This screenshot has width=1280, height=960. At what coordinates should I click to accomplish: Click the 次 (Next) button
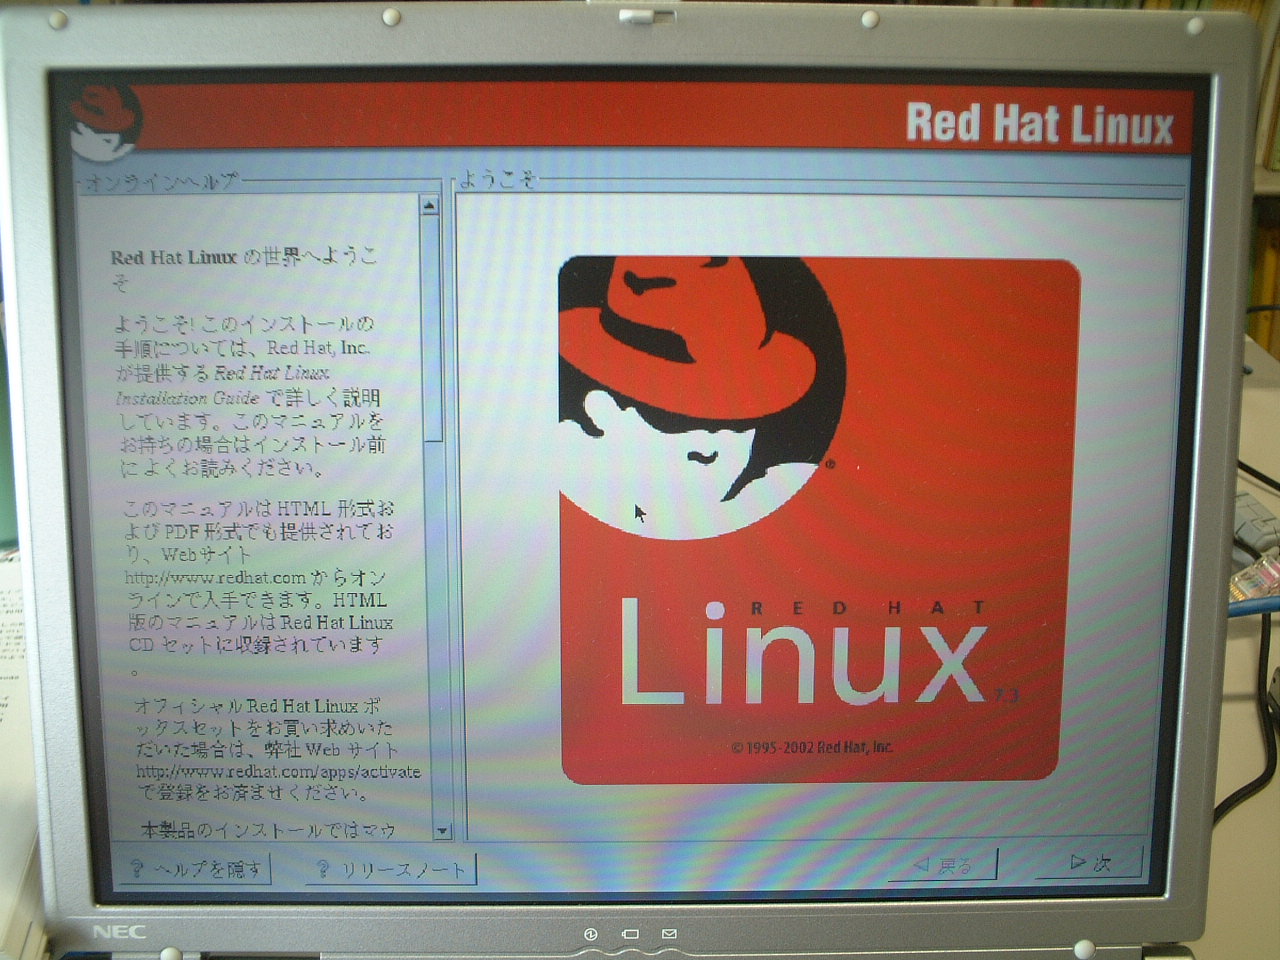[x=1091, y=862]
